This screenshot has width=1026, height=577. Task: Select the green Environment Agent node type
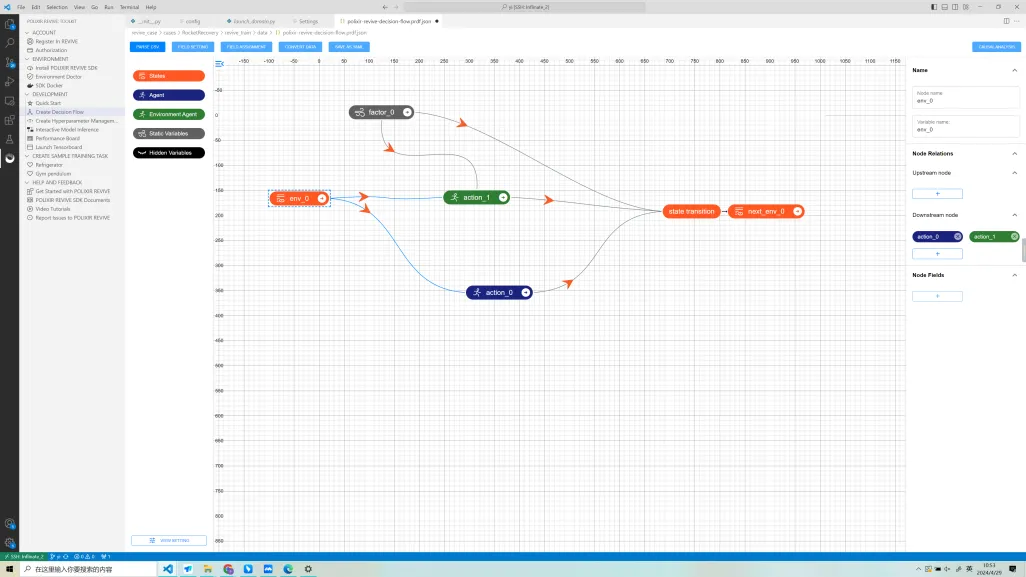click(169, 114)
